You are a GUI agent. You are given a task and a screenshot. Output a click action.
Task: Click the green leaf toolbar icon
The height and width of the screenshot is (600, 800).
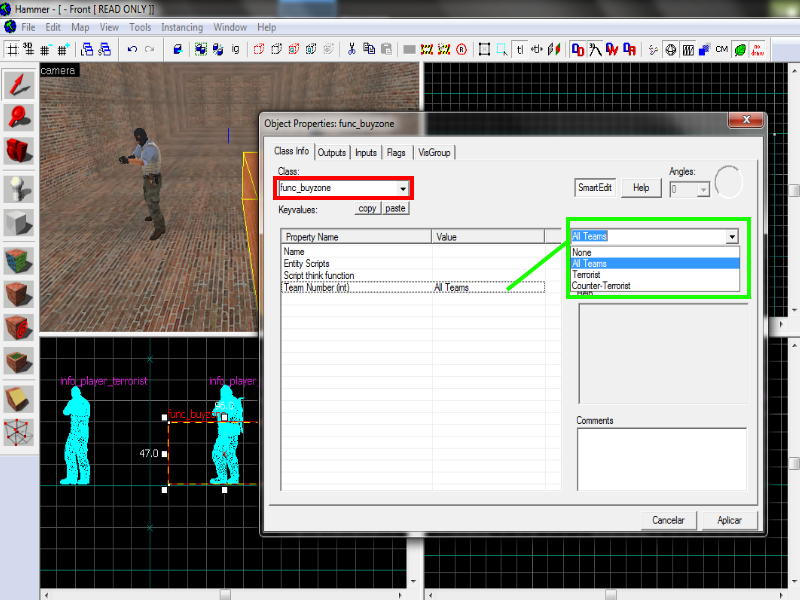click(740, 49)
